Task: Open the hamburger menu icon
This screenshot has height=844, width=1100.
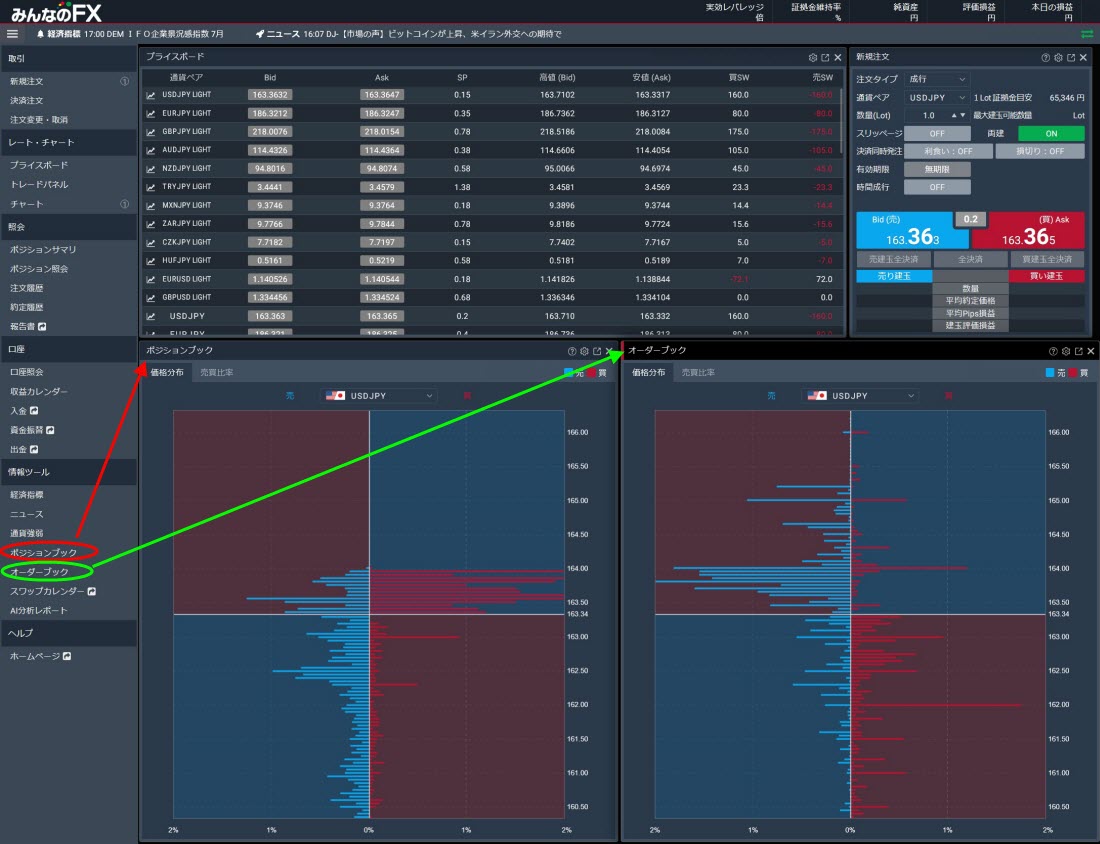Action: [12, 34]
